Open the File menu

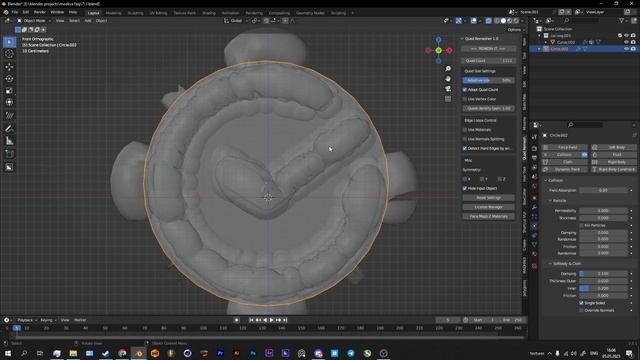click(15, 12)
